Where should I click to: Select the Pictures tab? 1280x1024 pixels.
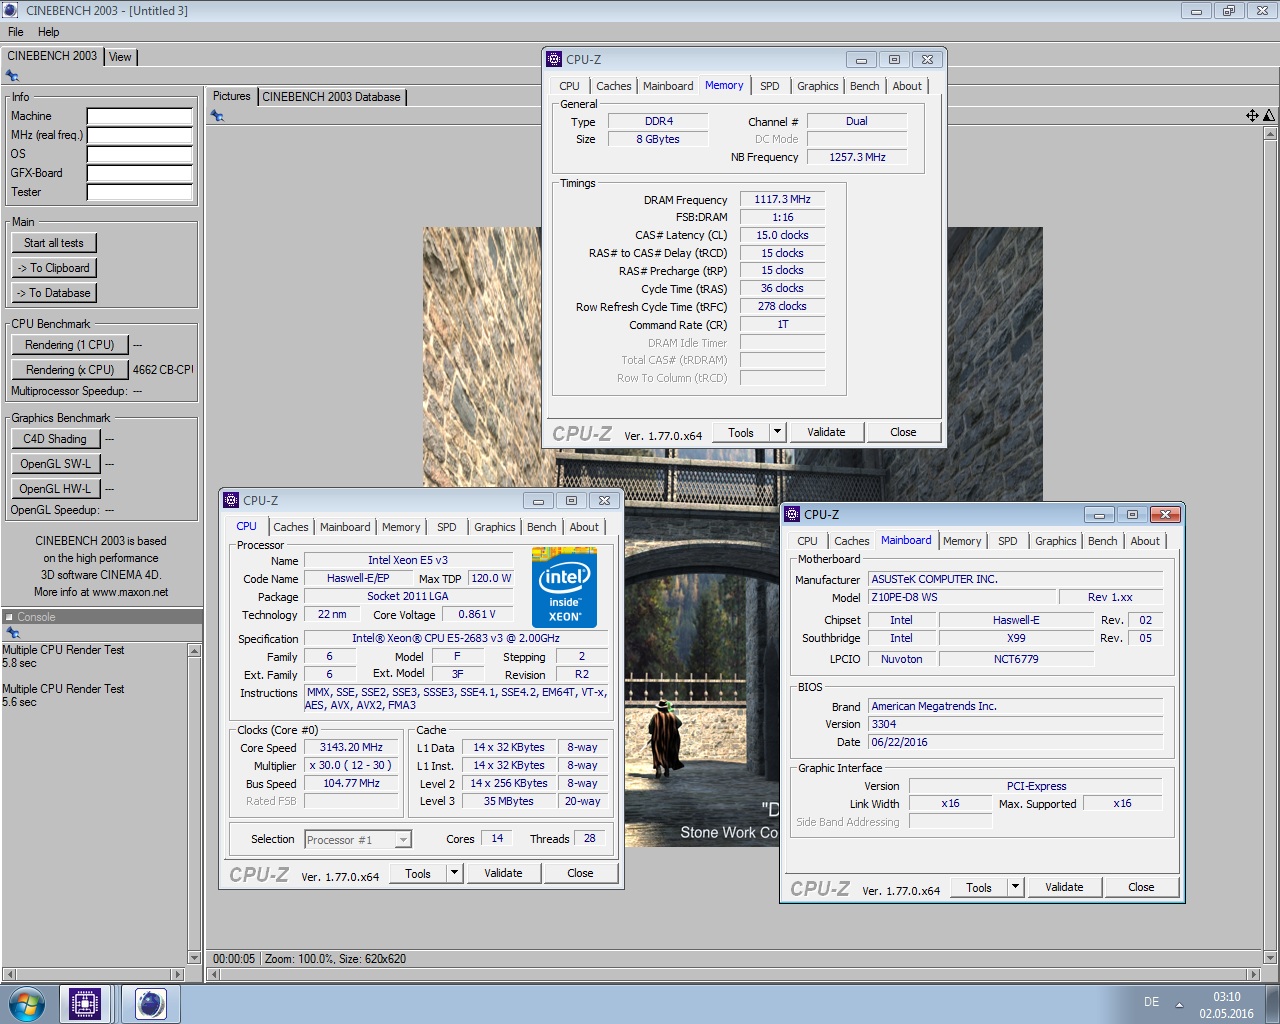232,96
